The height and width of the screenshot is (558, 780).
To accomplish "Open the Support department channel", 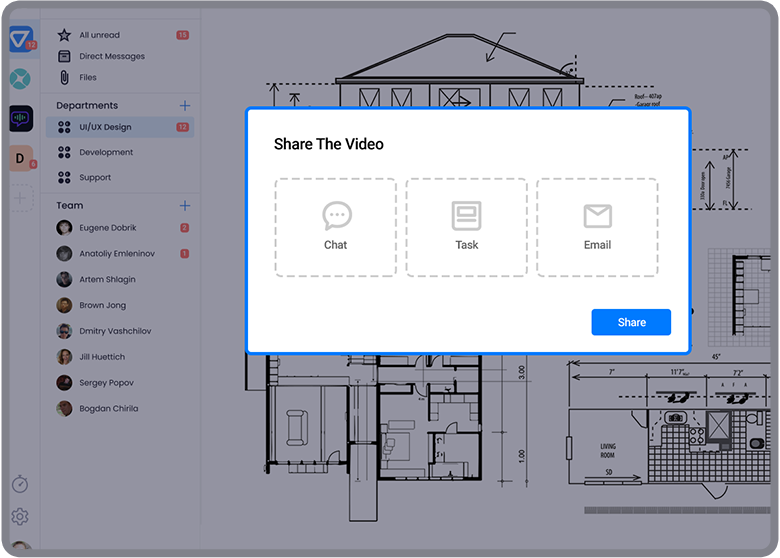I will click(x=95, y=177).
